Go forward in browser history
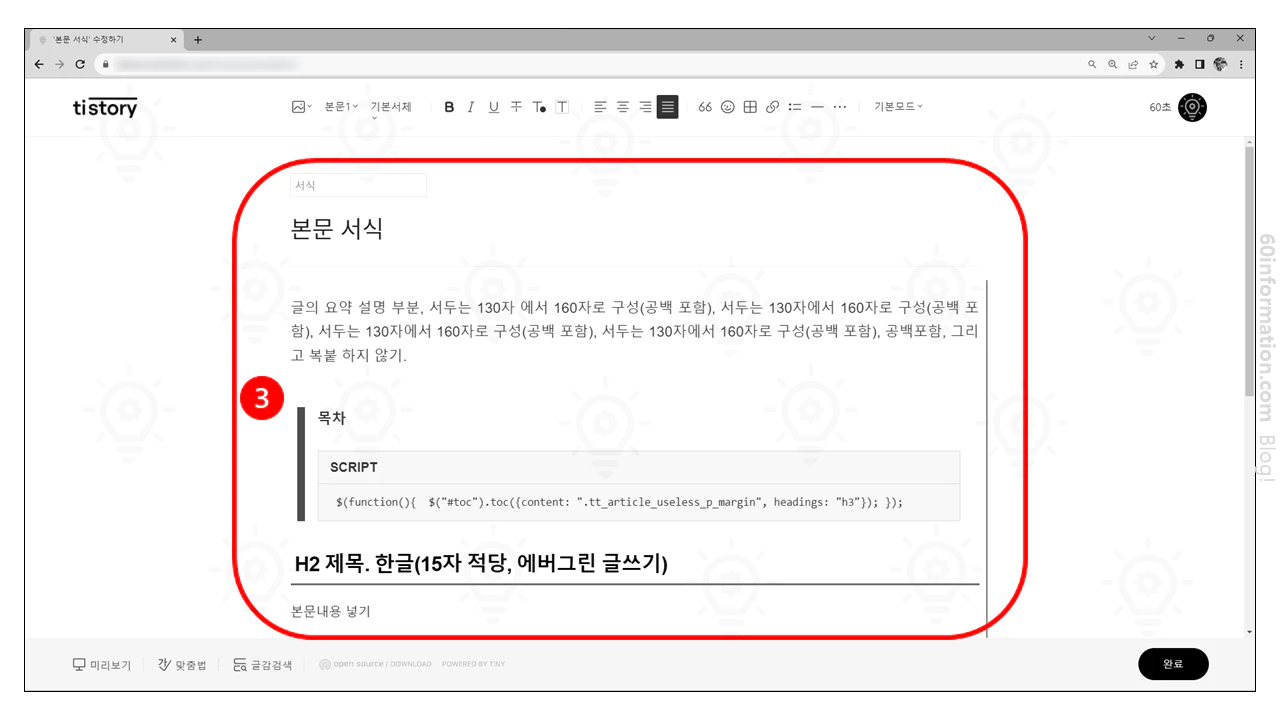 coord(60,64)
